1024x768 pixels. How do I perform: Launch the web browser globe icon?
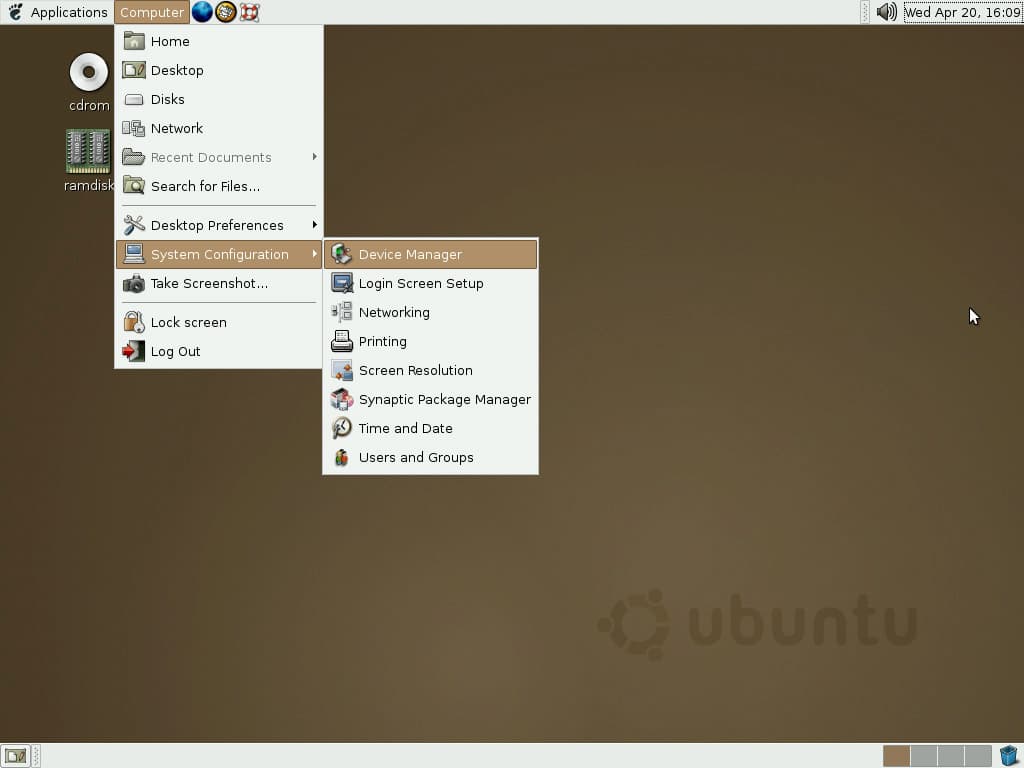(203, 12)
